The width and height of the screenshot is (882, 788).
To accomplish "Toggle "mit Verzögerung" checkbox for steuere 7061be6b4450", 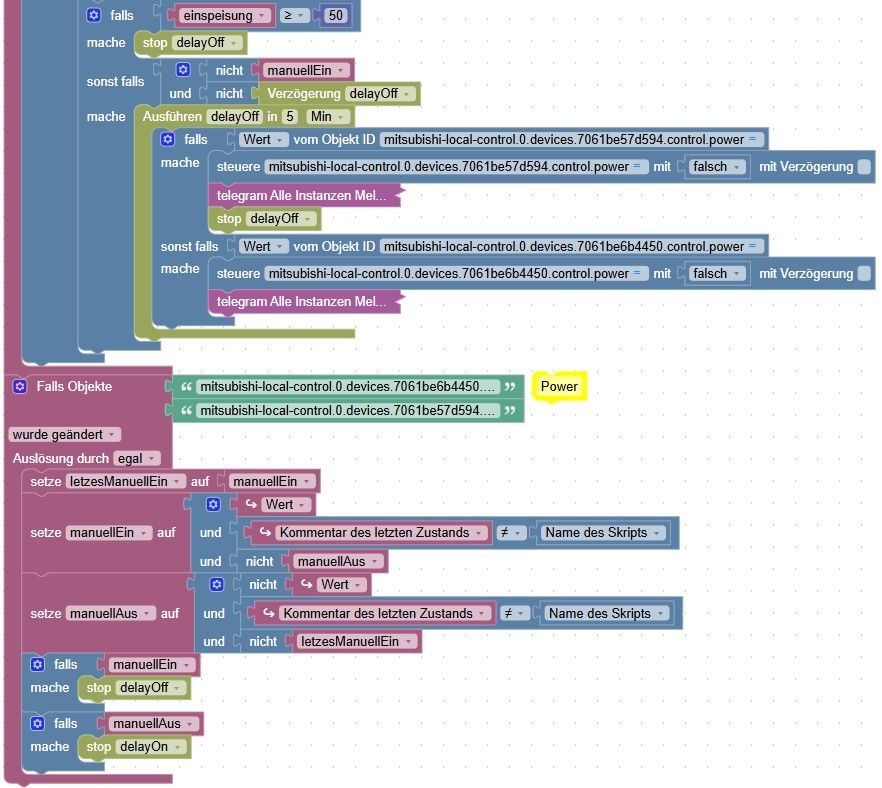I will (x=865, y=273).
